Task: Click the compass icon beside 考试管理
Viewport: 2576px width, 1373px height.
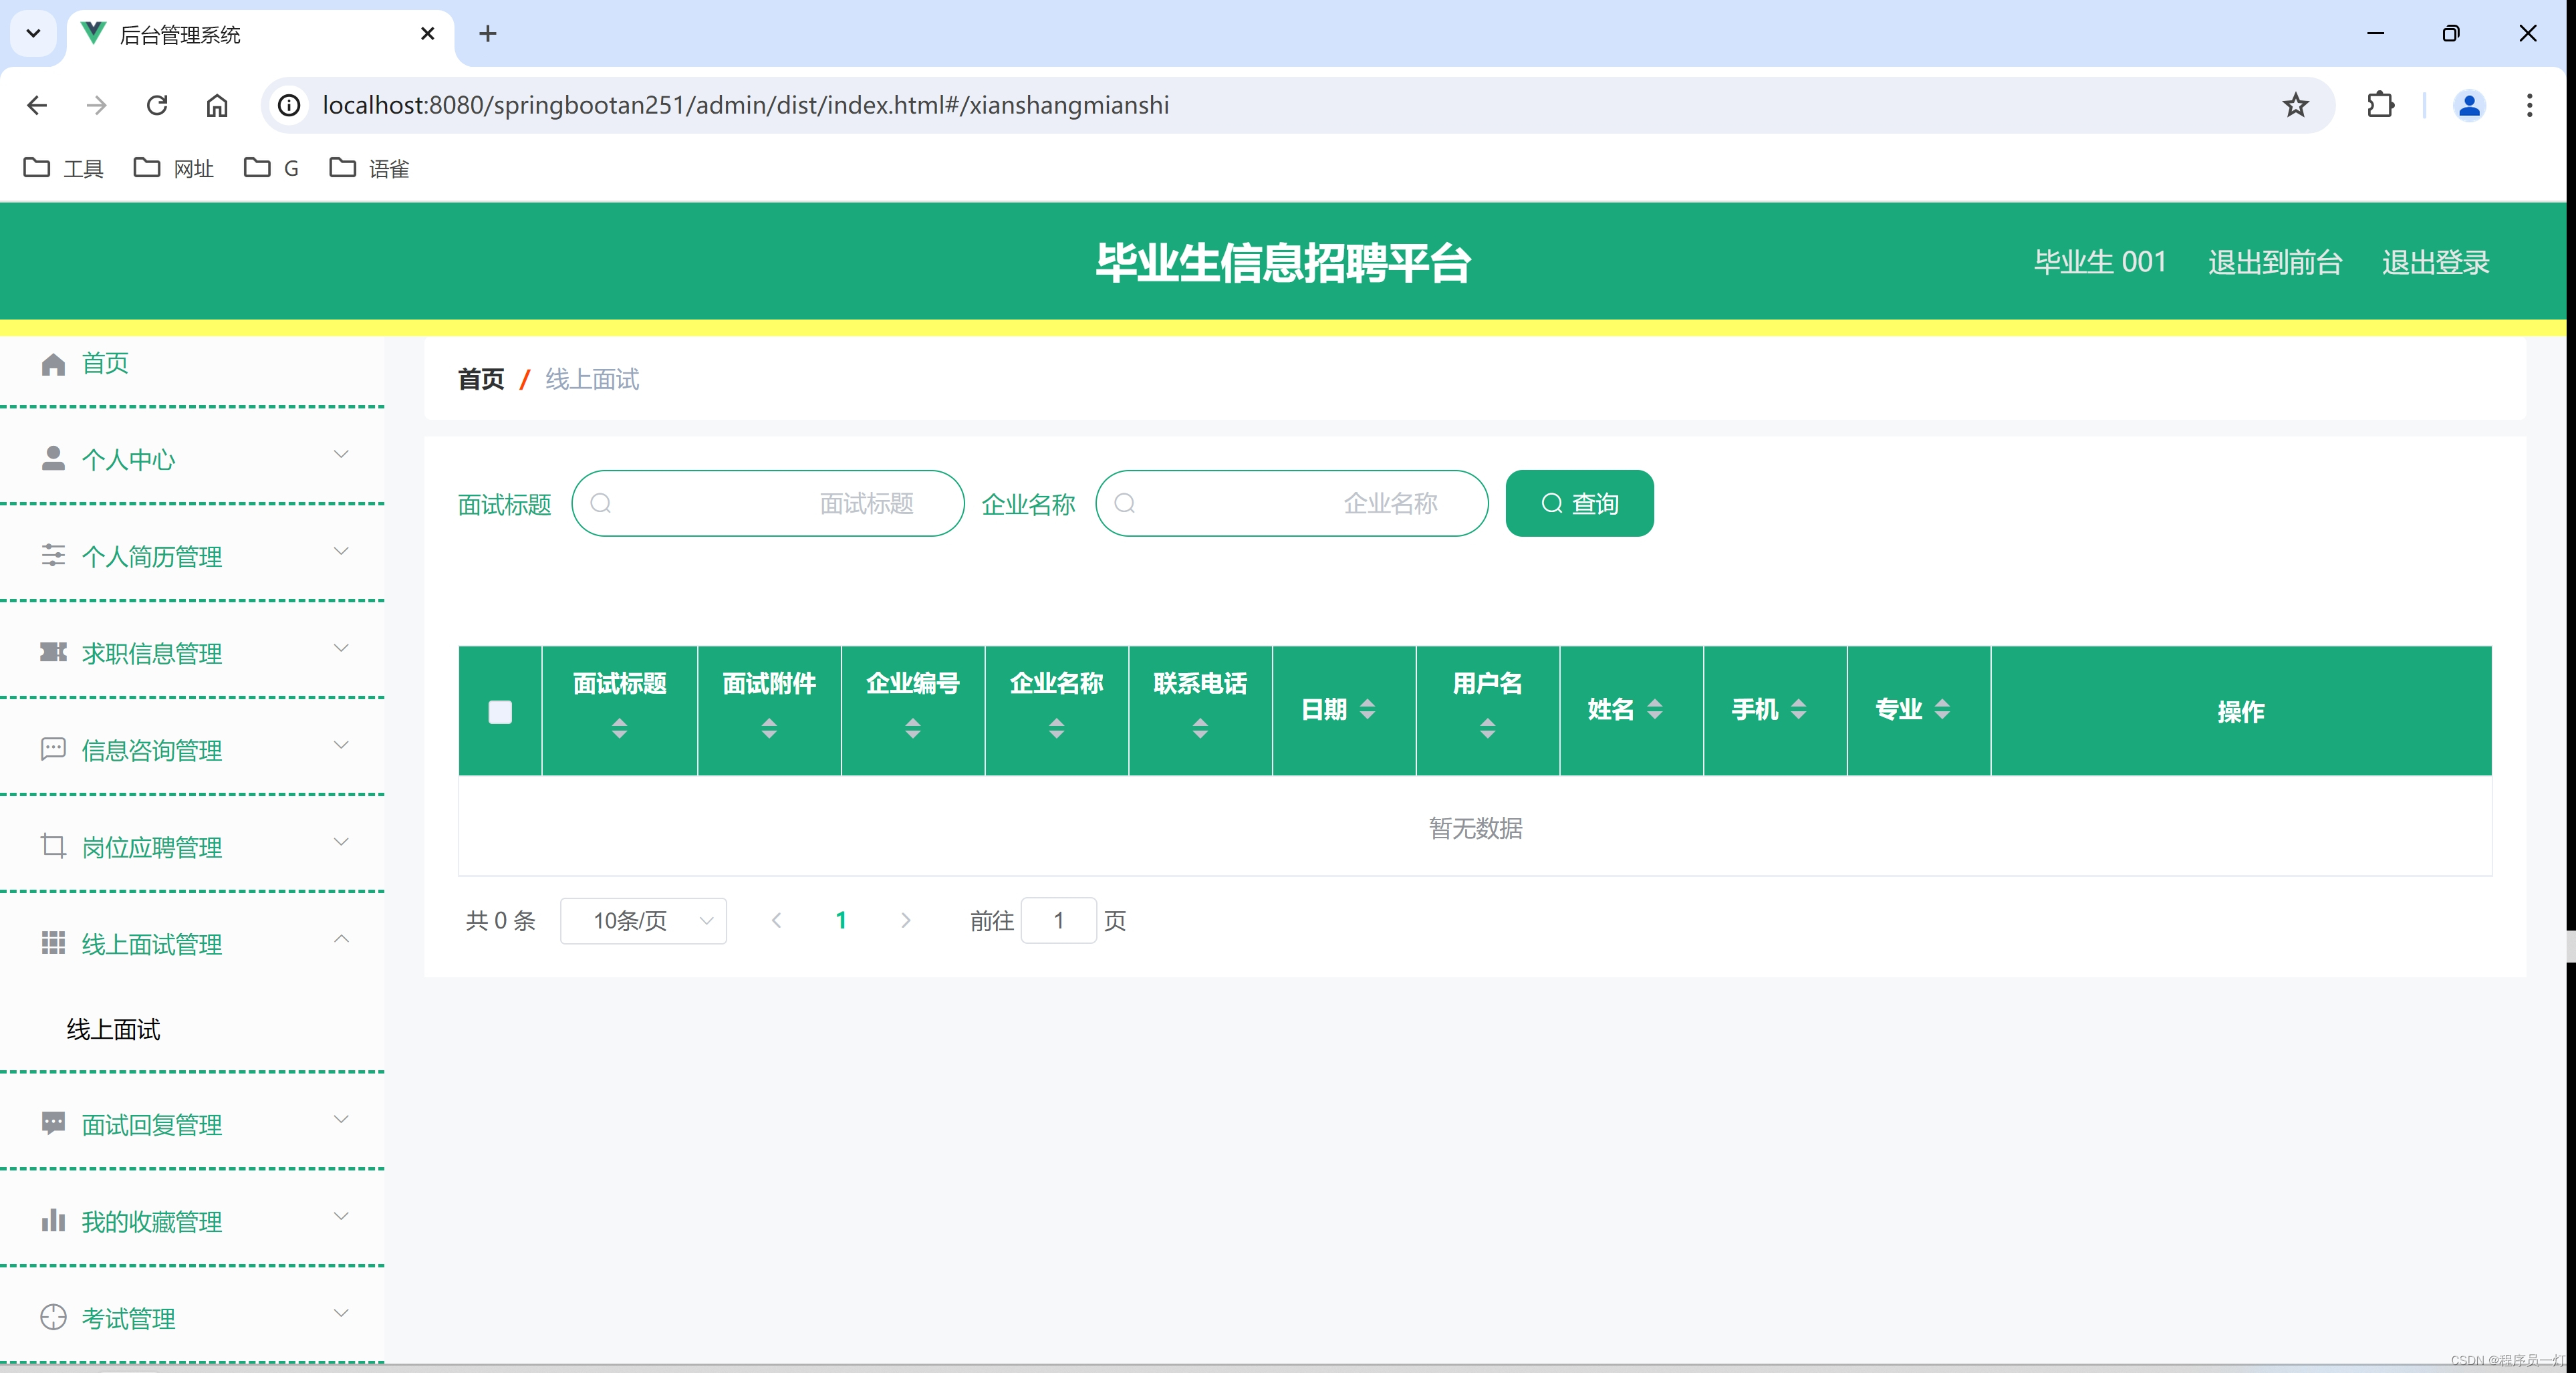Action: point(53,1317)
